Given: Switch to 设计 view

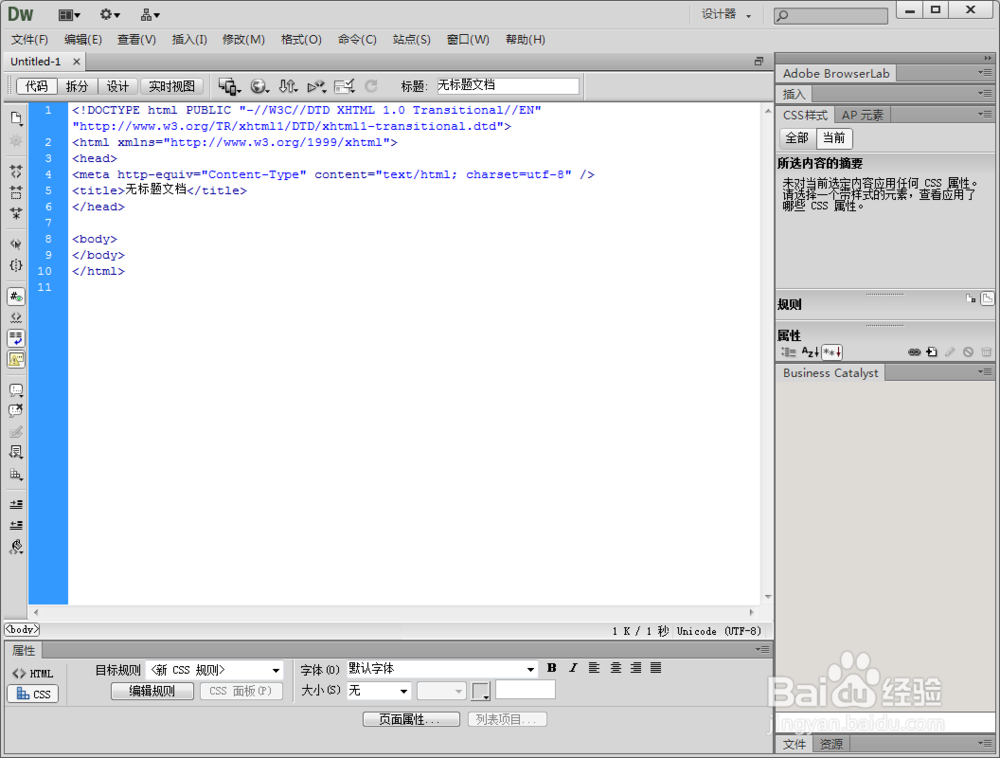Looking at the screenshot, I should click(x=118, y=86).
